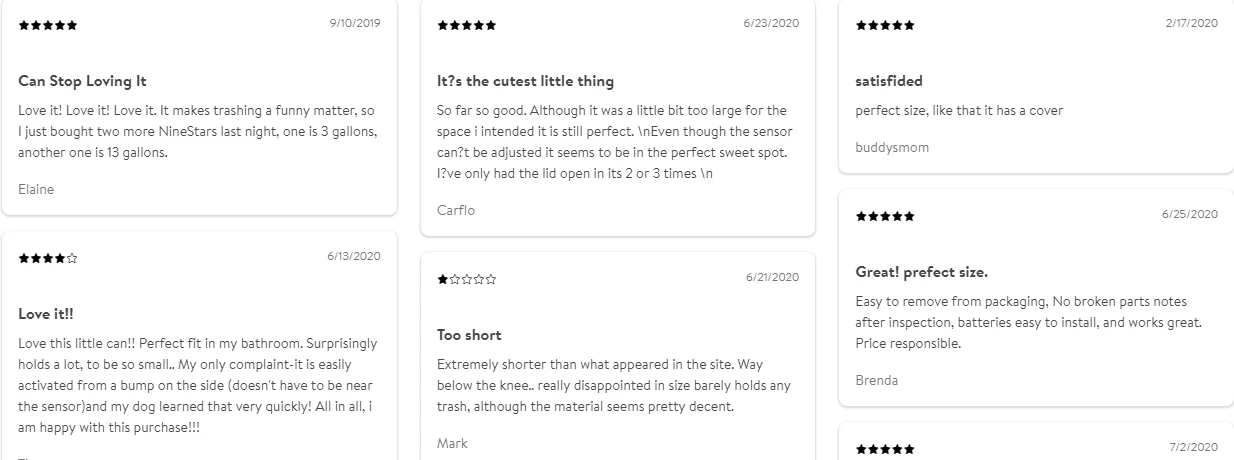Click reviewer name 'Mark'
The width and height of the screenshot is (1234, 460).
(x=452, y=443)
